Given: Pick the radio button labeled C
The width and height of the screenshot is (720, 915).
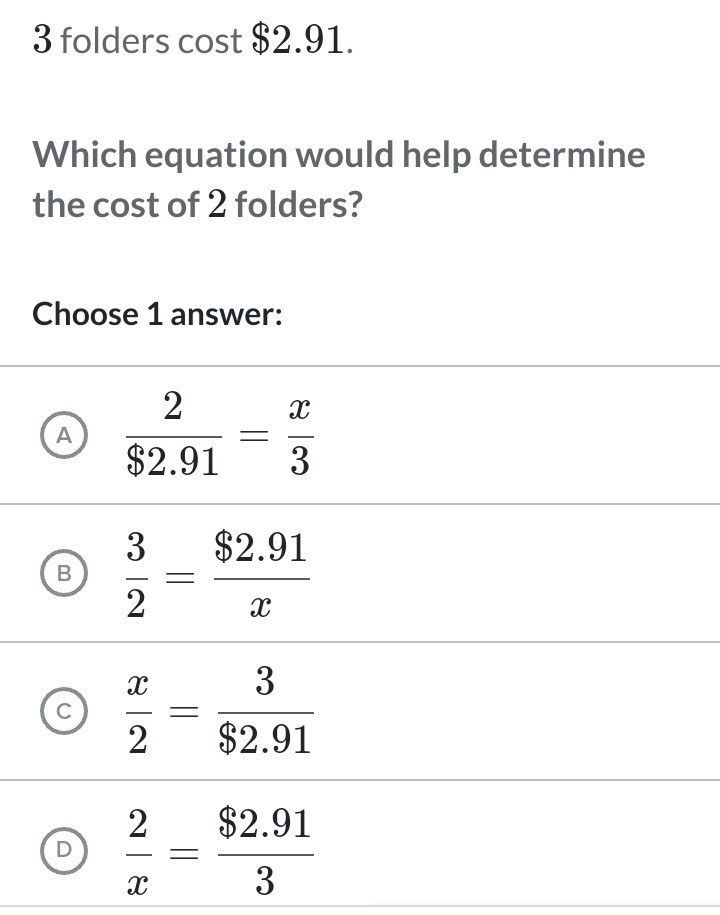Looking at the screenshot, I should point(65,711).
